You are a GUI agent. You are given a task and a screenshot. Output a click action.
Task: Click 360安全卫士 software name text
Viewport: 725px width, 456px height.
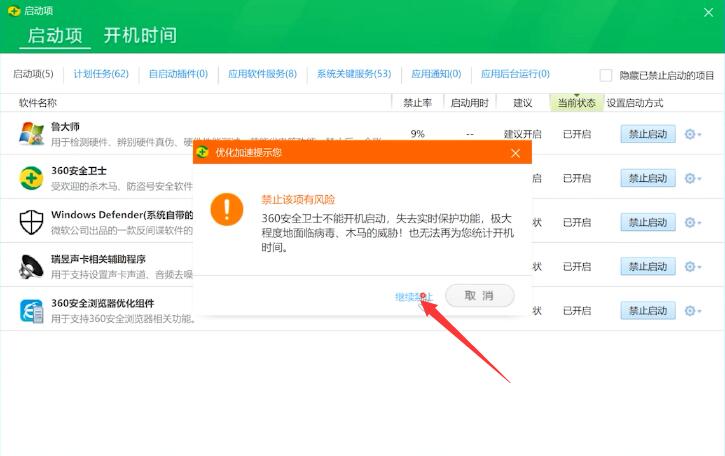click(79, 171)
